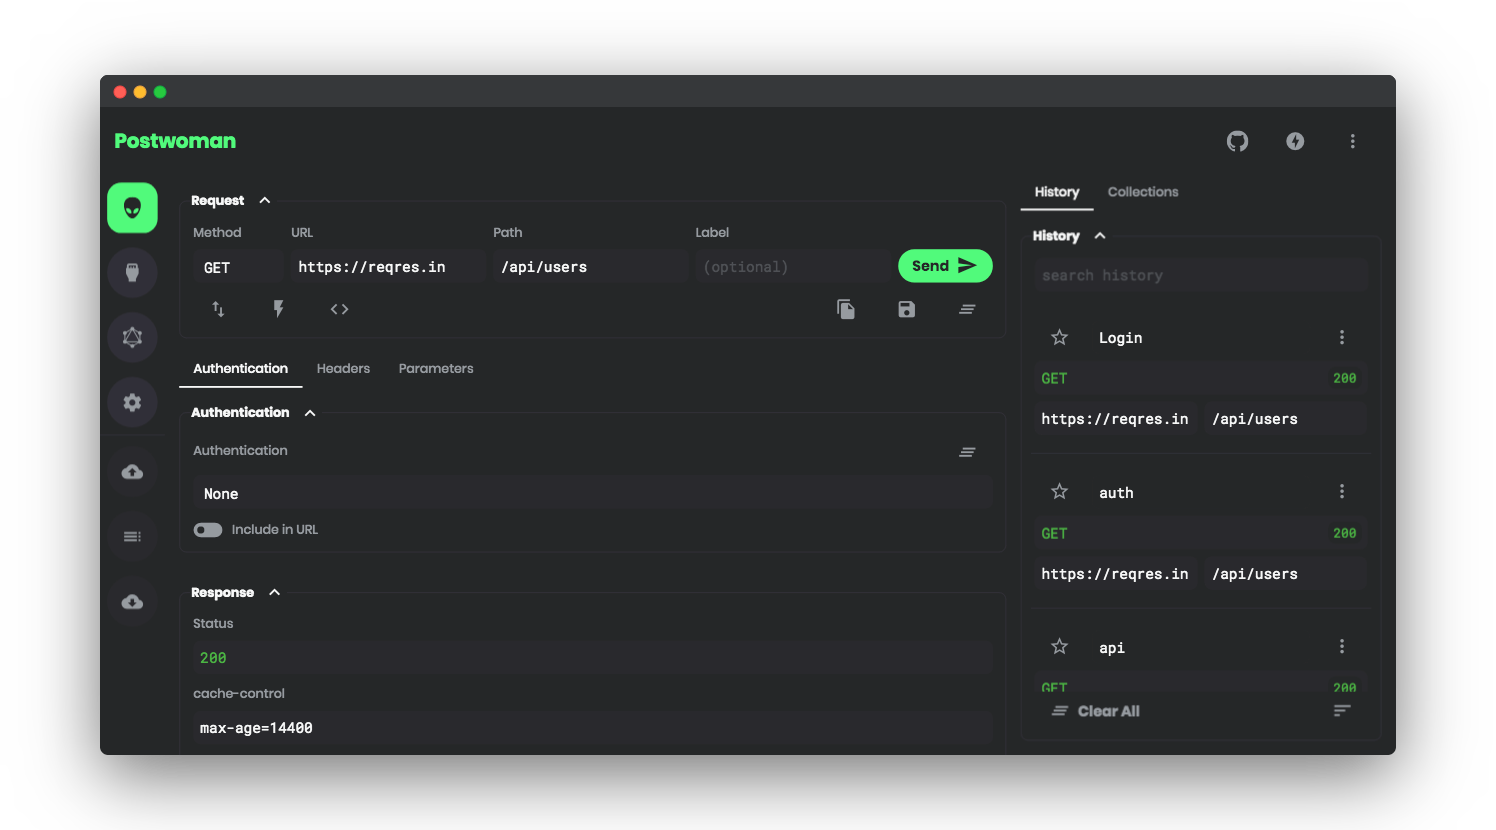Open the GraphQL section in the sidebar

(132, 337)
